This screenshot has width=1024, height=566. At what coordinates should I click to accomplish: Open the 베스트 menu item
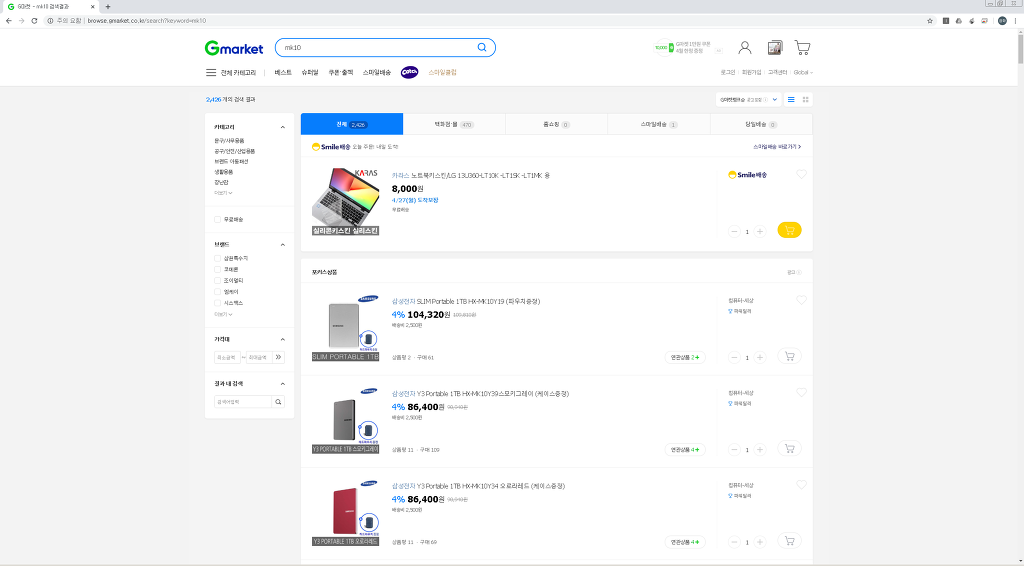pyautogui.click(x=283, y=72)
